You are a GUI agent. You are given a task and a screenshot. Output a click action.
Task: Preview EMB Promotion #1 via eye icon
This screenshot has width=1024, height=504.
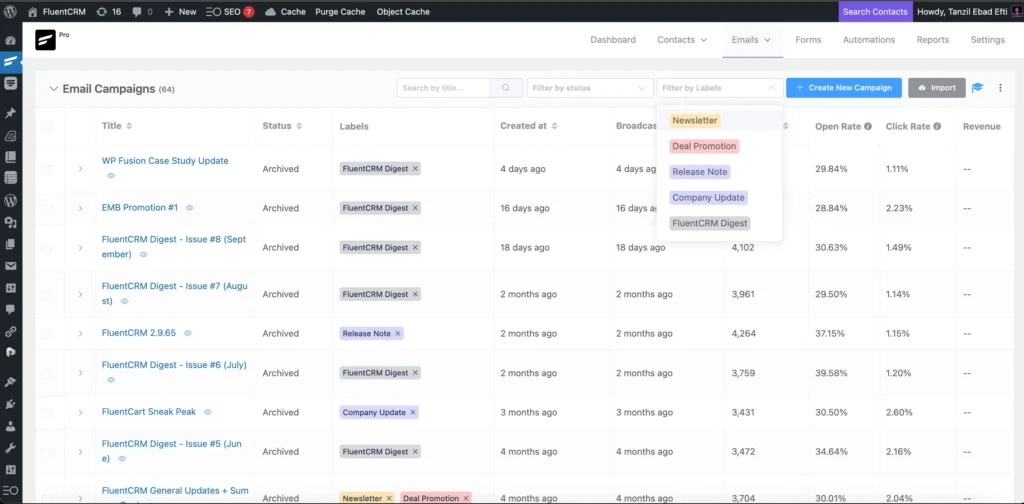(x=189, y=208)
